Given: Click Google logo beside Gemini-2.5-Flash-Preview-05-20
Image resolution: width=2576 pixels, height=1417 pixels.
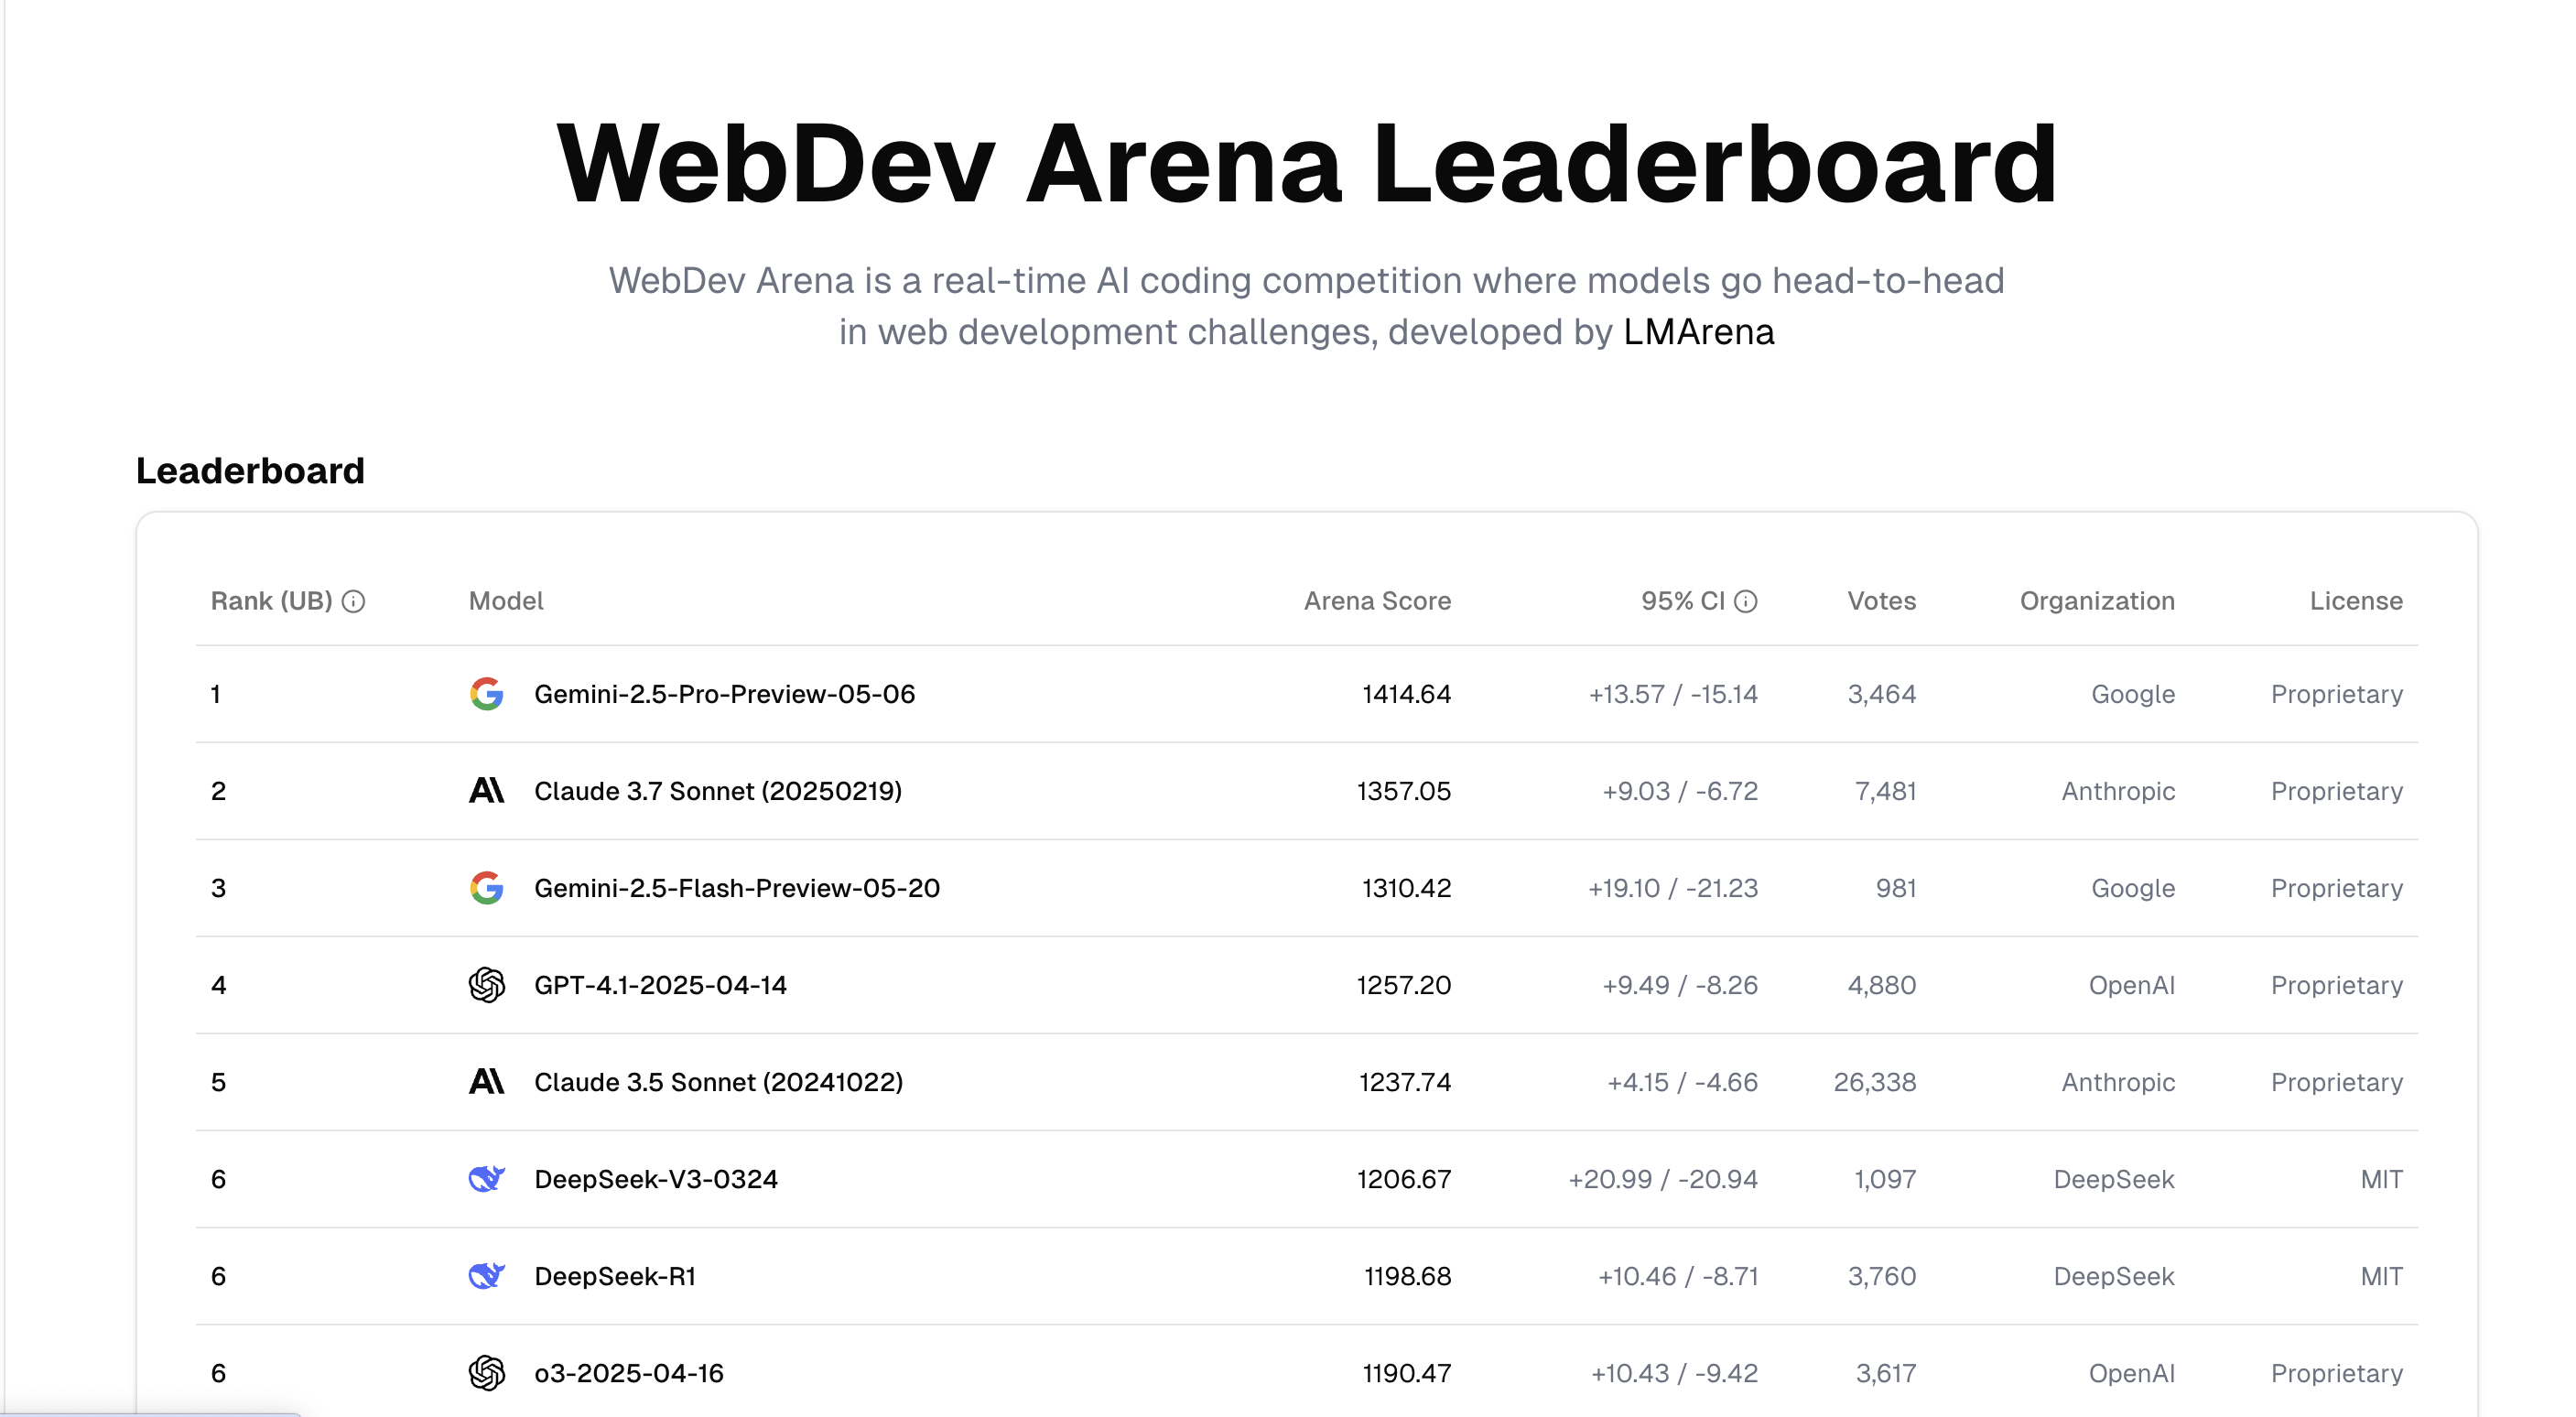Looking at the screenshot, I should [487, 888].
